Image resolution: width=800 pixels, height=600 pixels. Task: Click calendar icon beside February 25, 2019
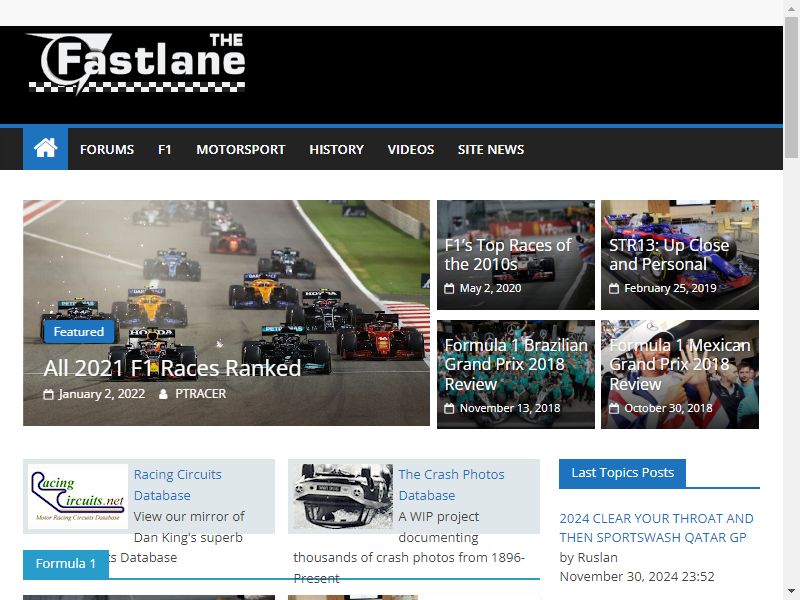coord(614,289)
